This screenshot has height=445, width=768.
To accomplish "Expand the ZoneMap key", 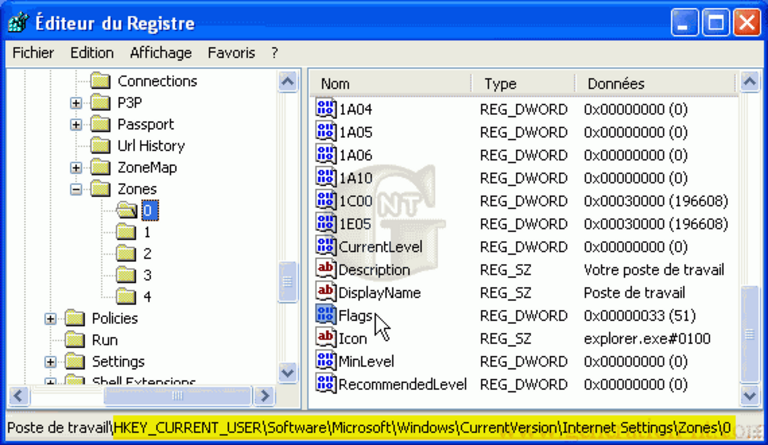I will point(76,167).
